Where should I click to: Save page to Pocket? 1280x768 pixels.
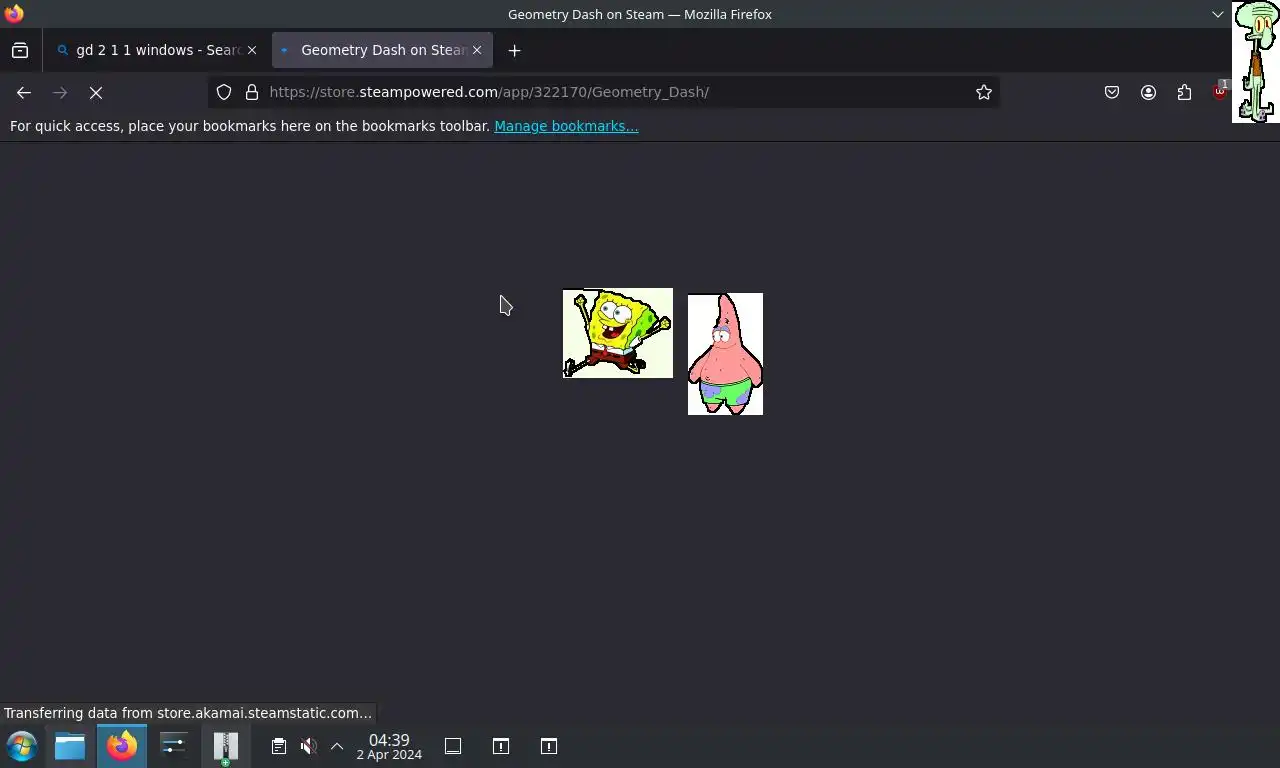pos(1112,92)
